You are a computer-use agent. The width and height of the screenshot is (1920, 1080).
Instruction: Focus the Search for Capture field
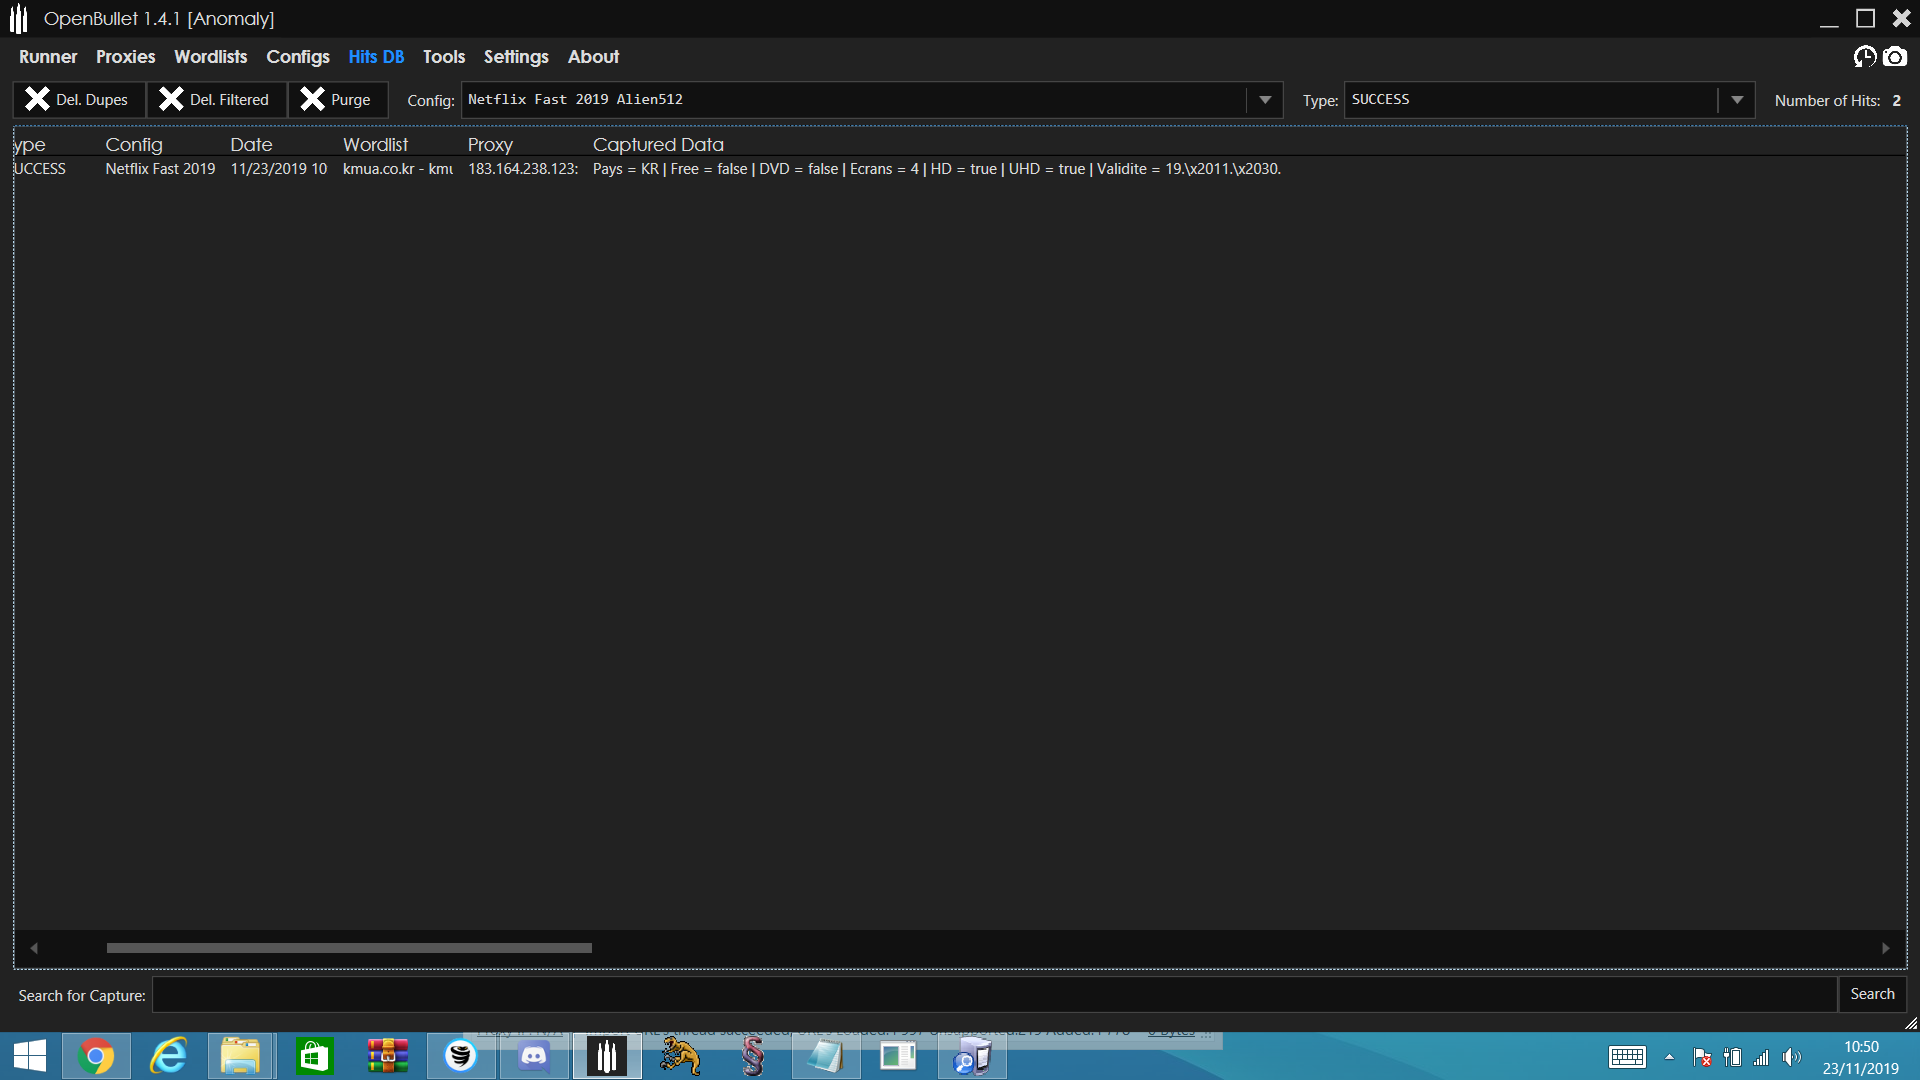click(x=994, y=995)
